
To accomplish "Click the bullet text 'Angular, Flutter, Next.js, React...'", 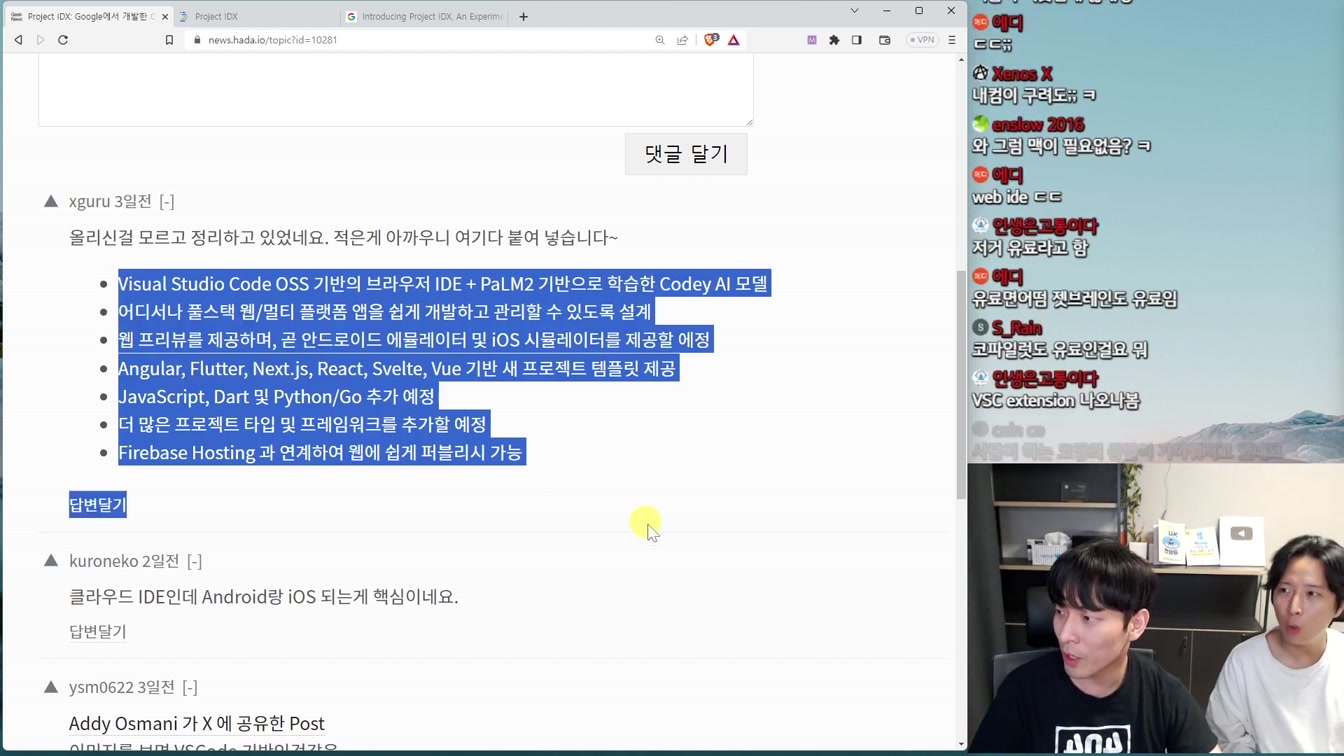I will coord(397,368).
